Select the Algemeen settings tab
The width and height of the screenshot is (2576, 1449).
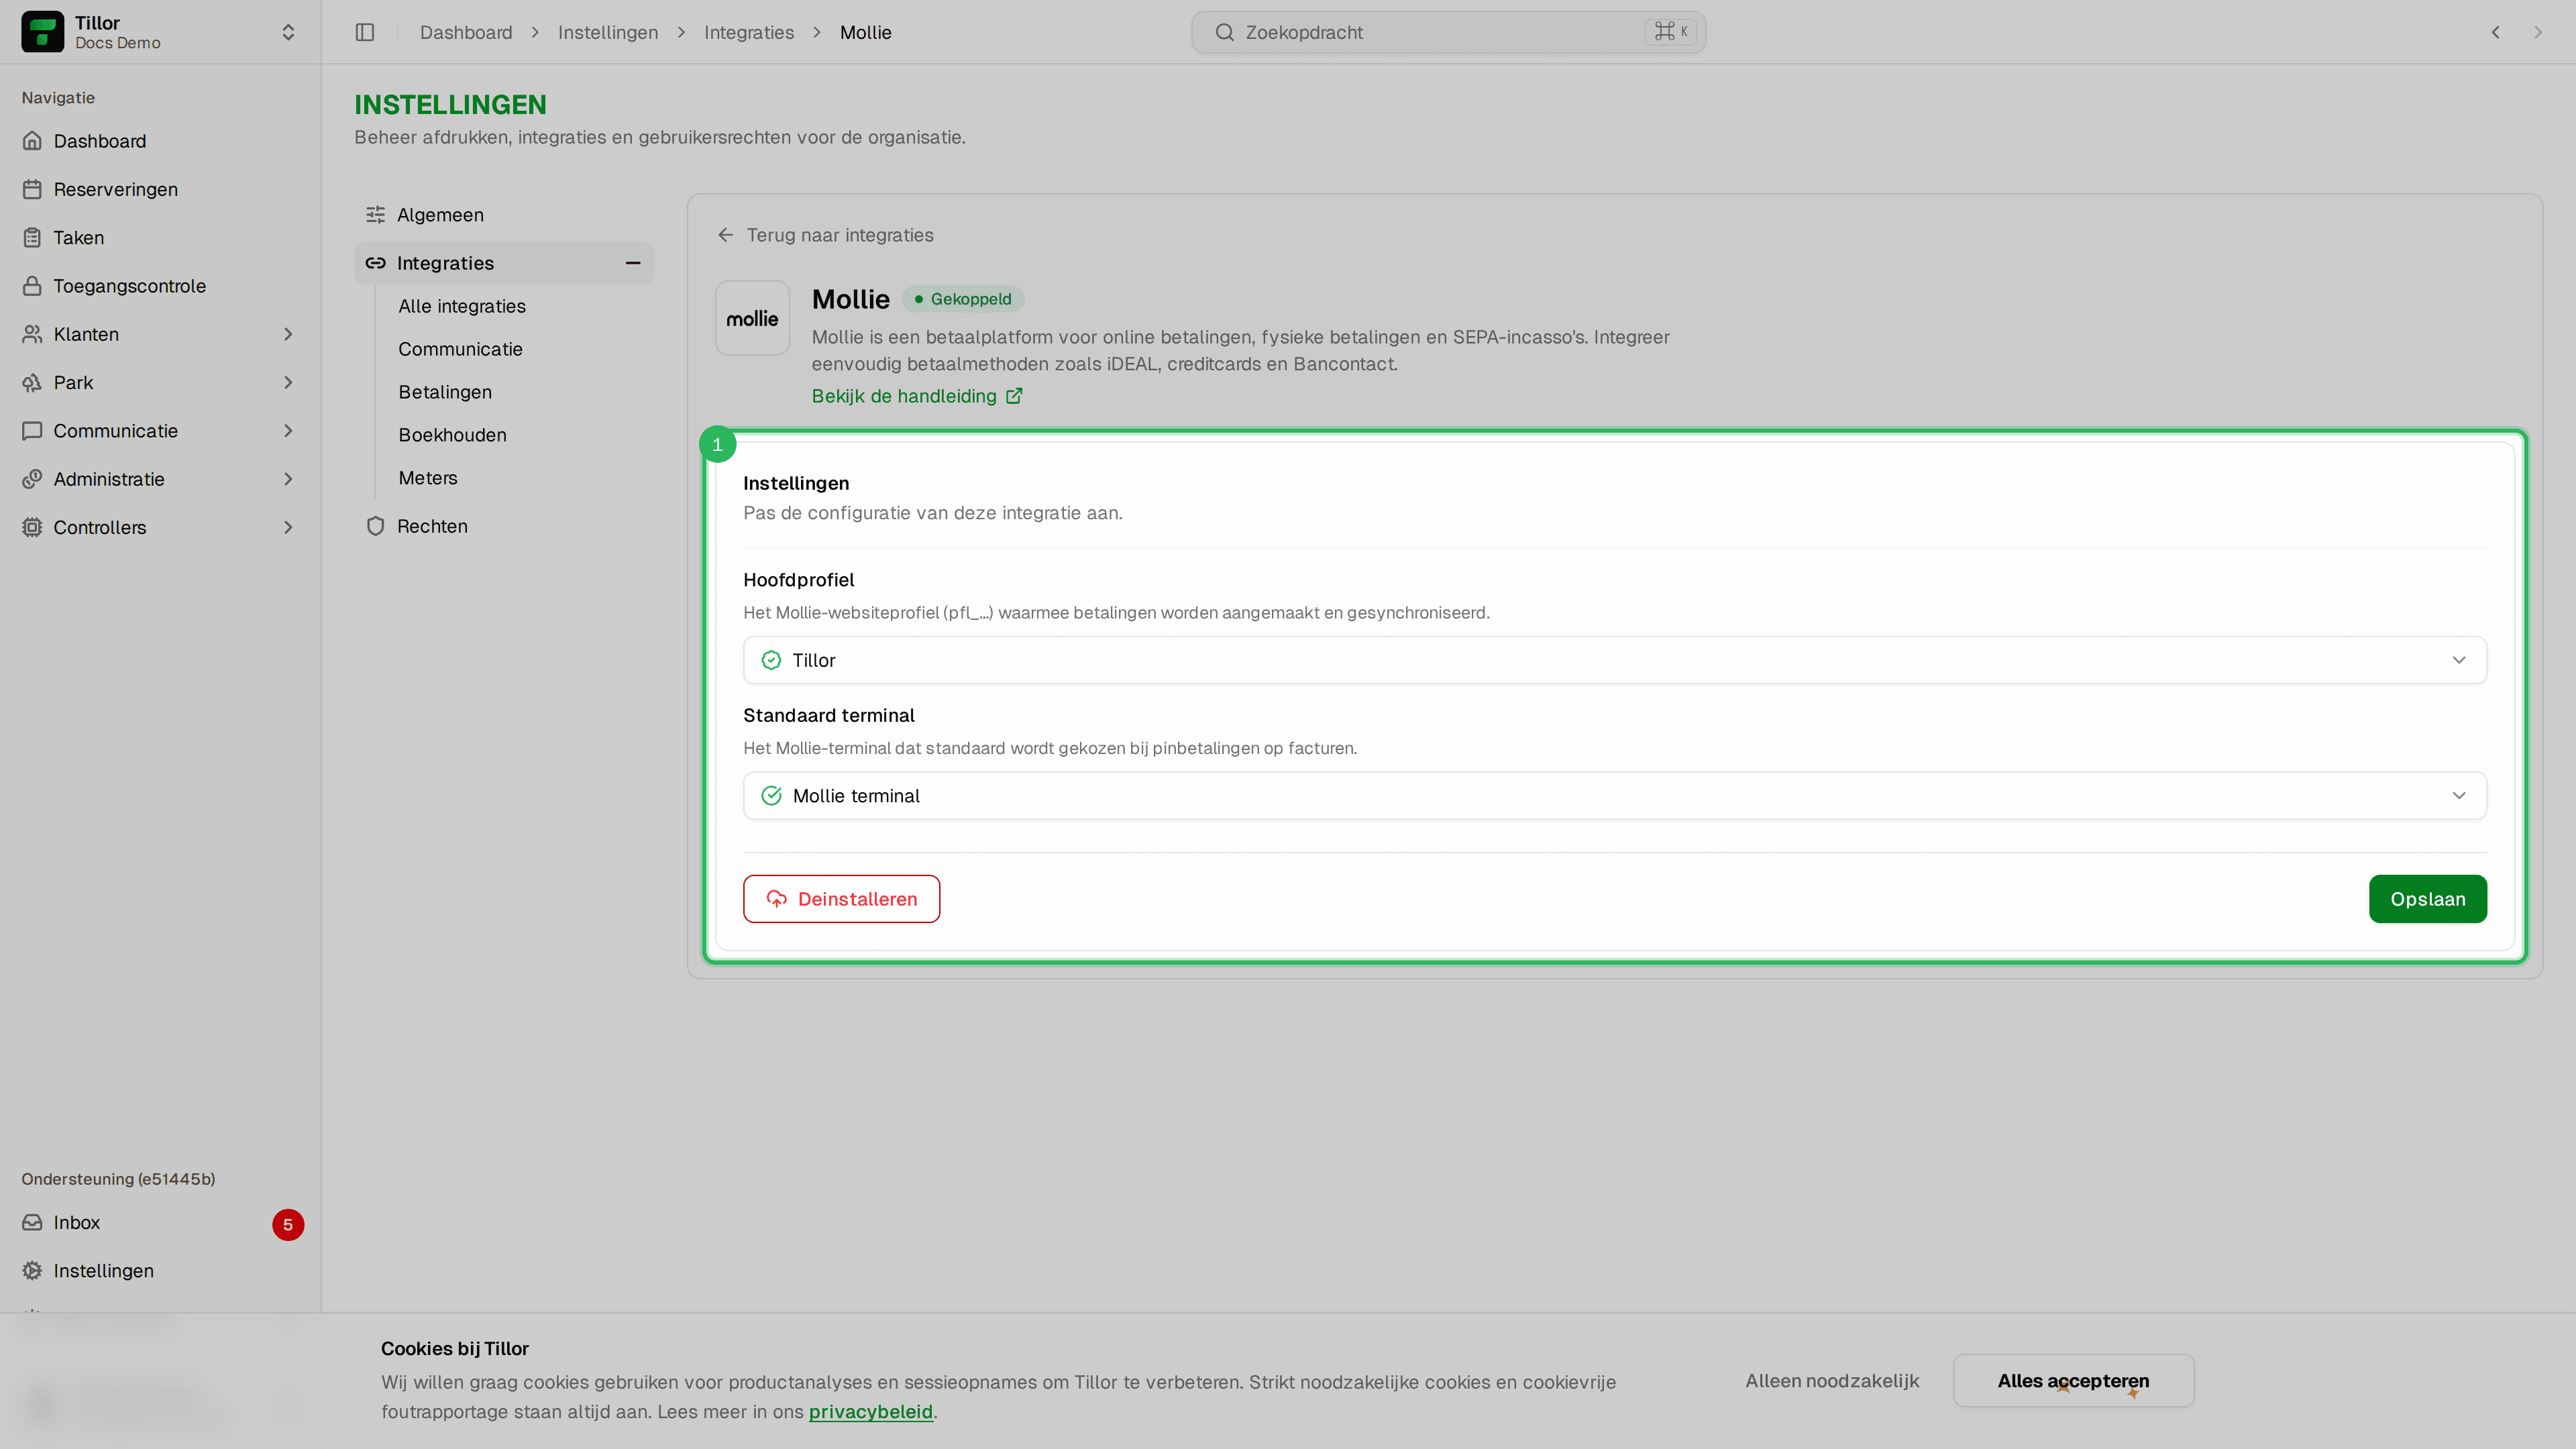pyautogui.click(x=504, y=215)
